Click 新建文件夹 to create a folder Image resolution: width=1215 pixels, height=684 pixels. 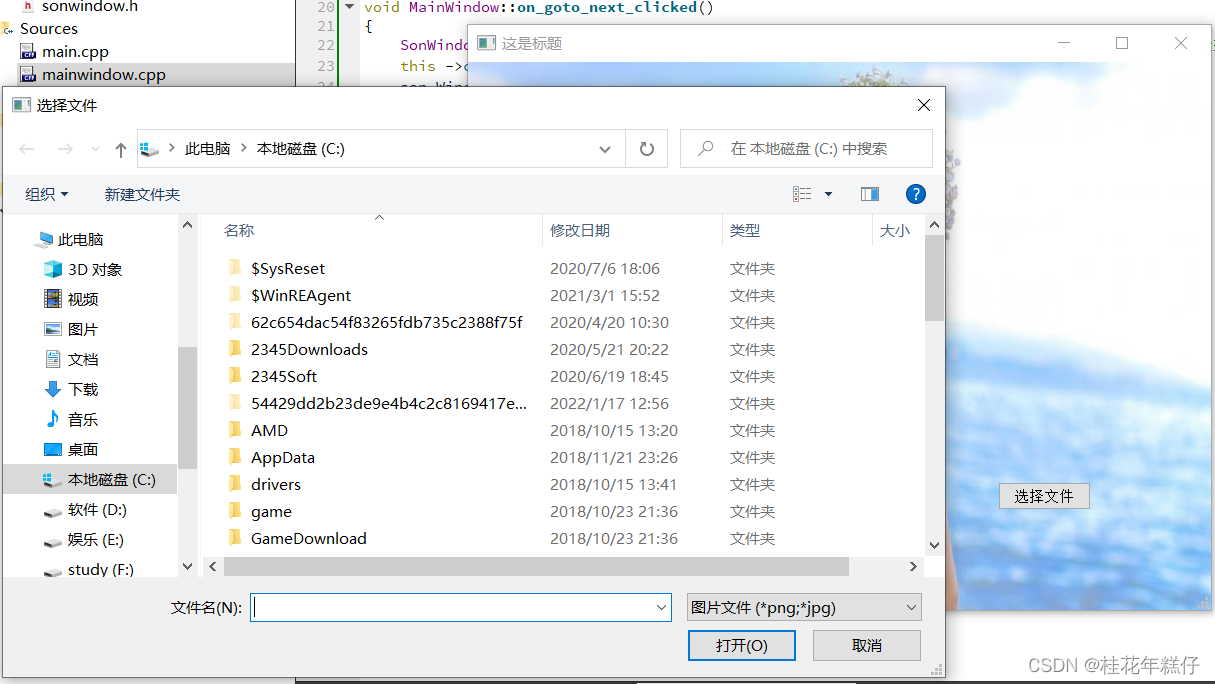(142, 194)
